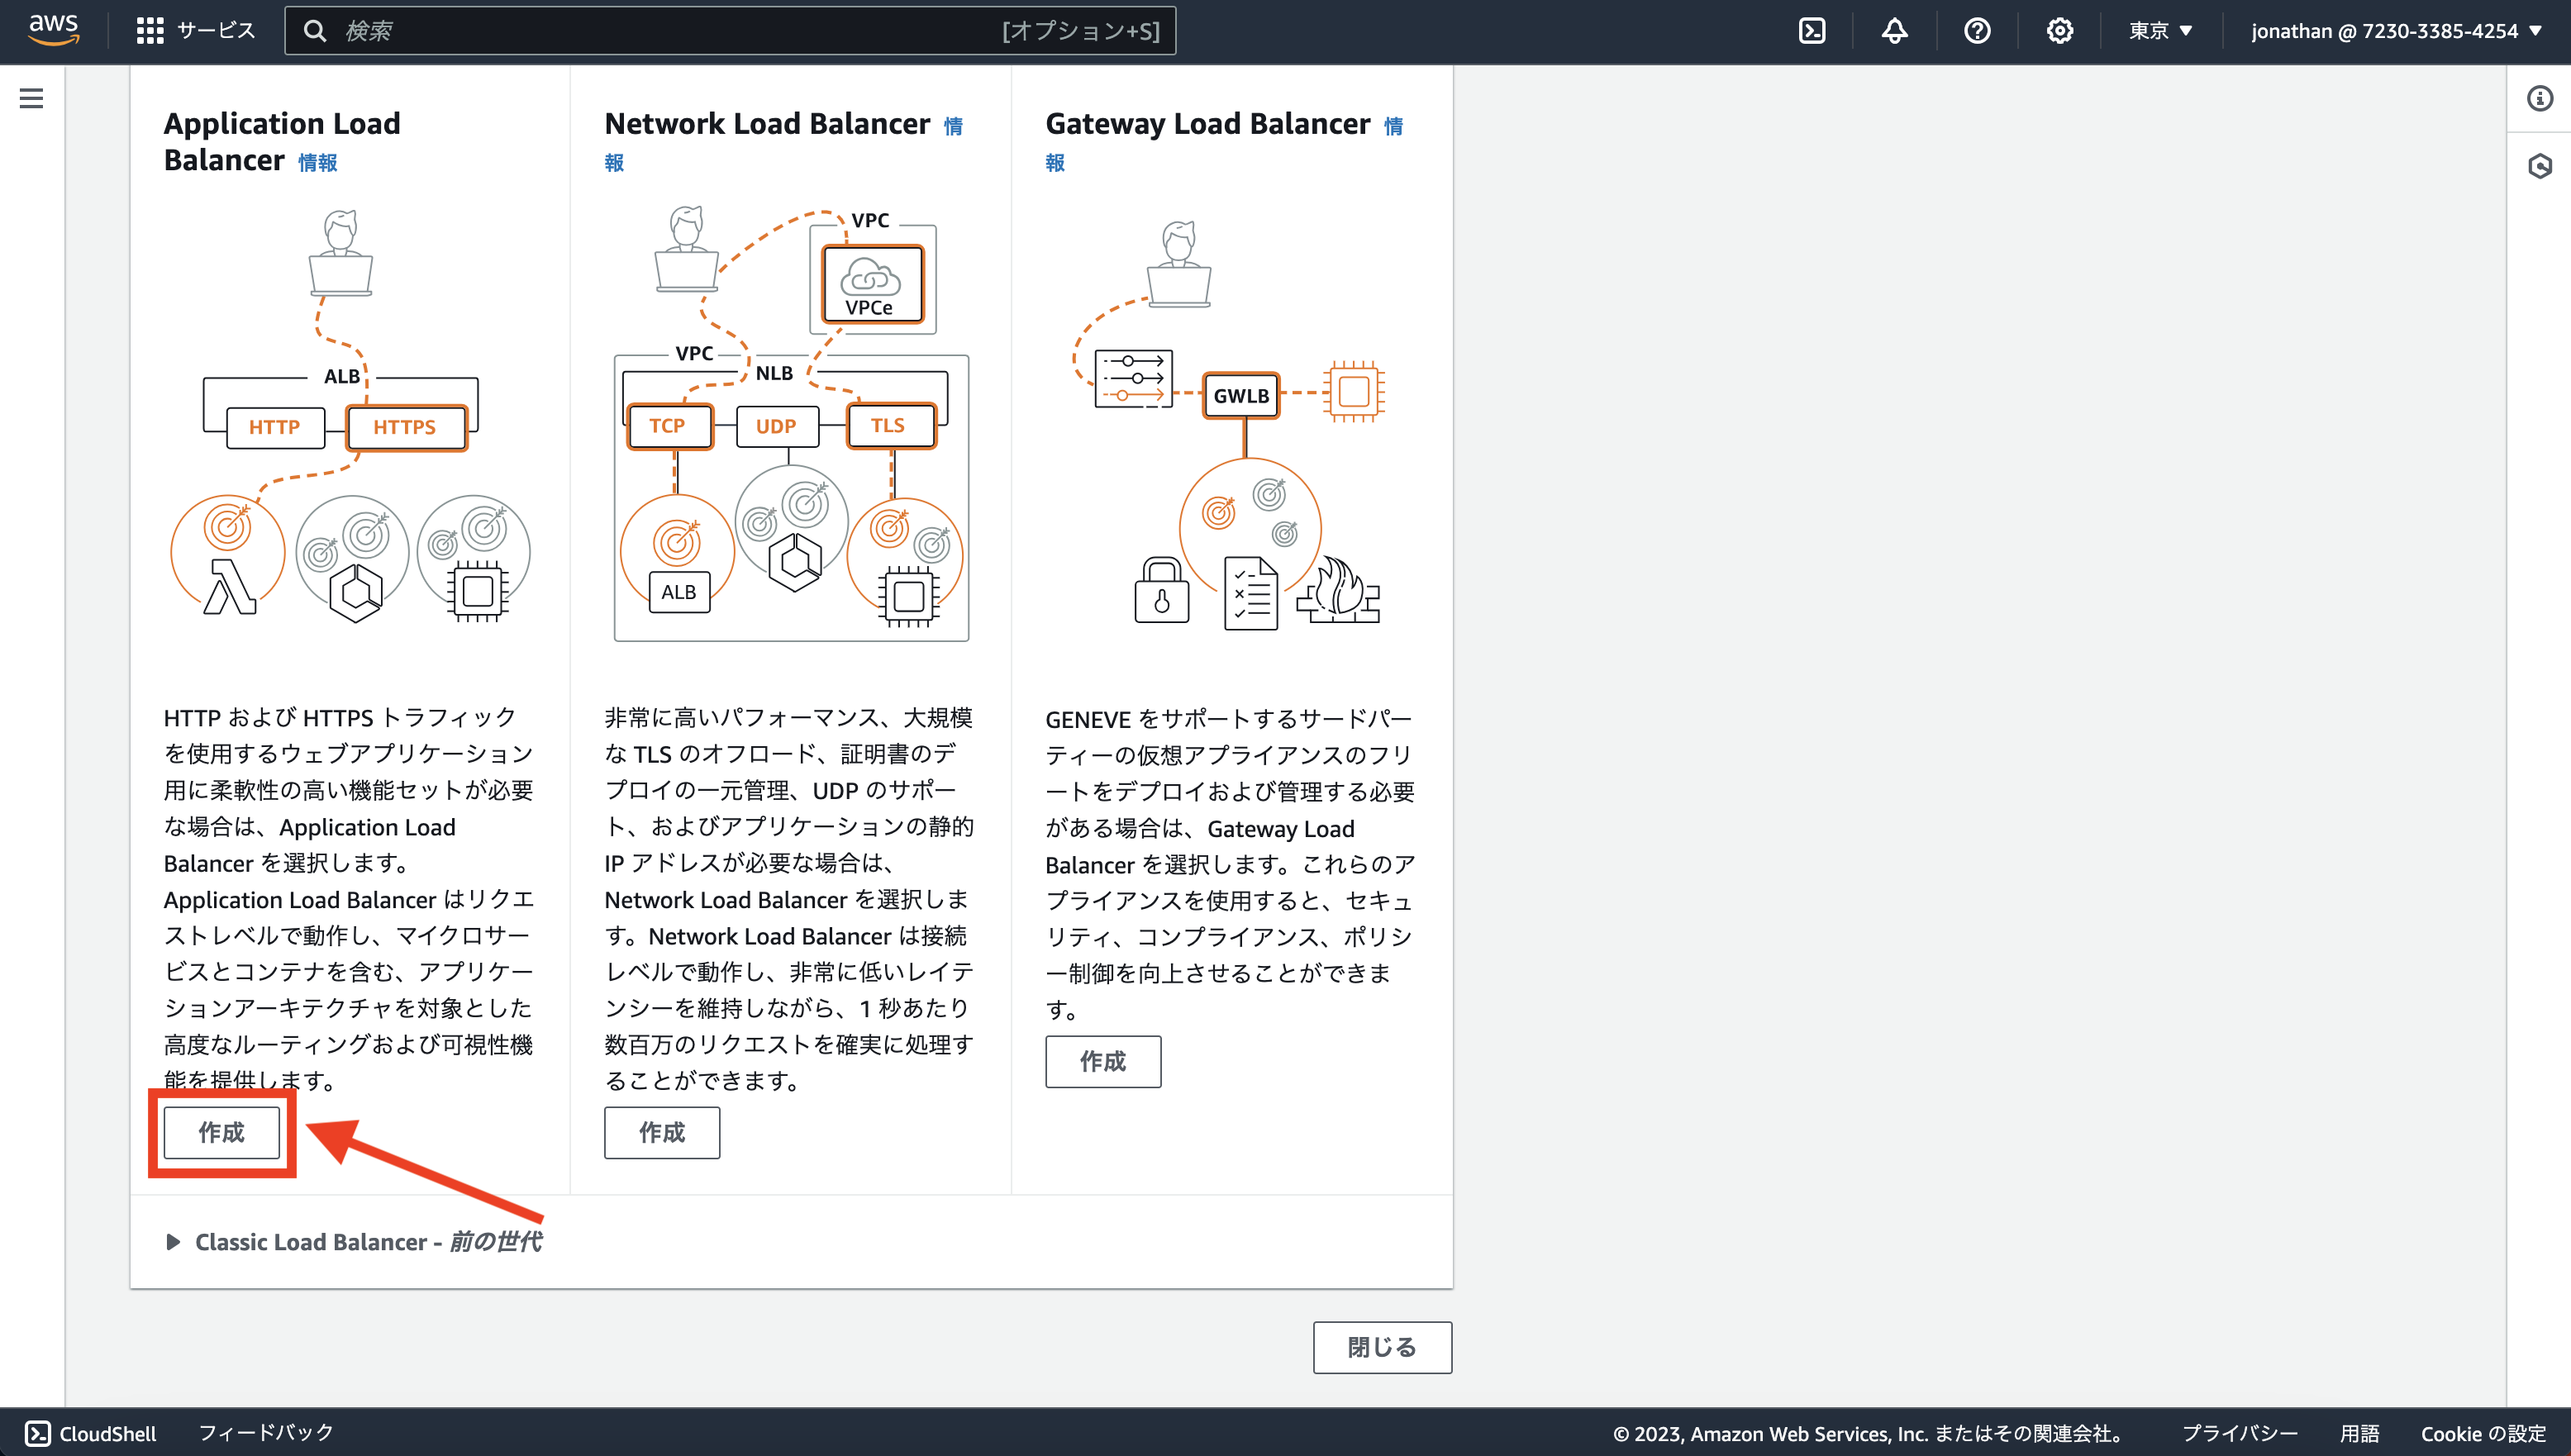
Task: Open the settings gear icon
Action: pyautogui.click(x=2059, y=30)
